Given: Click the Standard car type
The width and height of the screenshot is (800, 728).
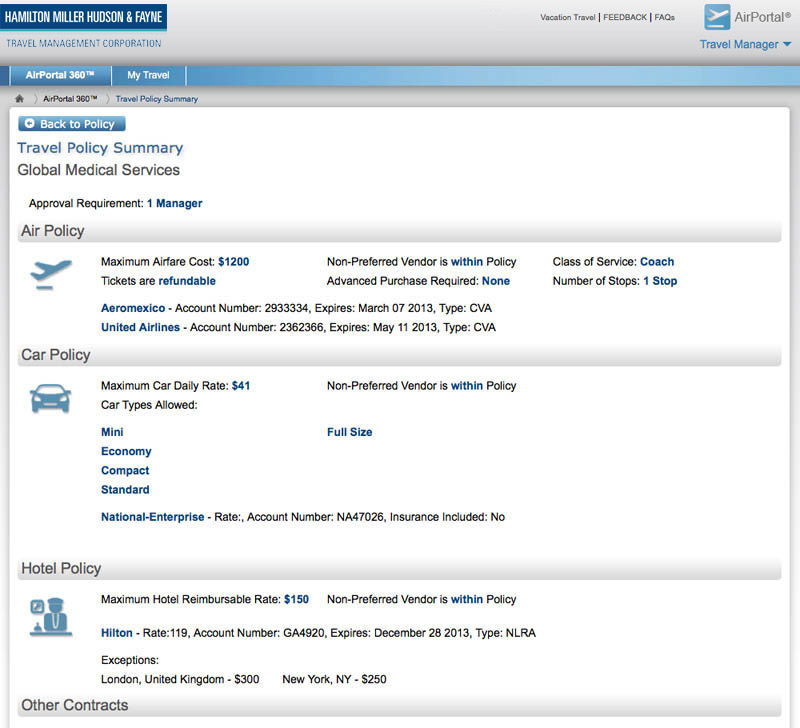Looking at the screenshot, I should tap(125, 490).
